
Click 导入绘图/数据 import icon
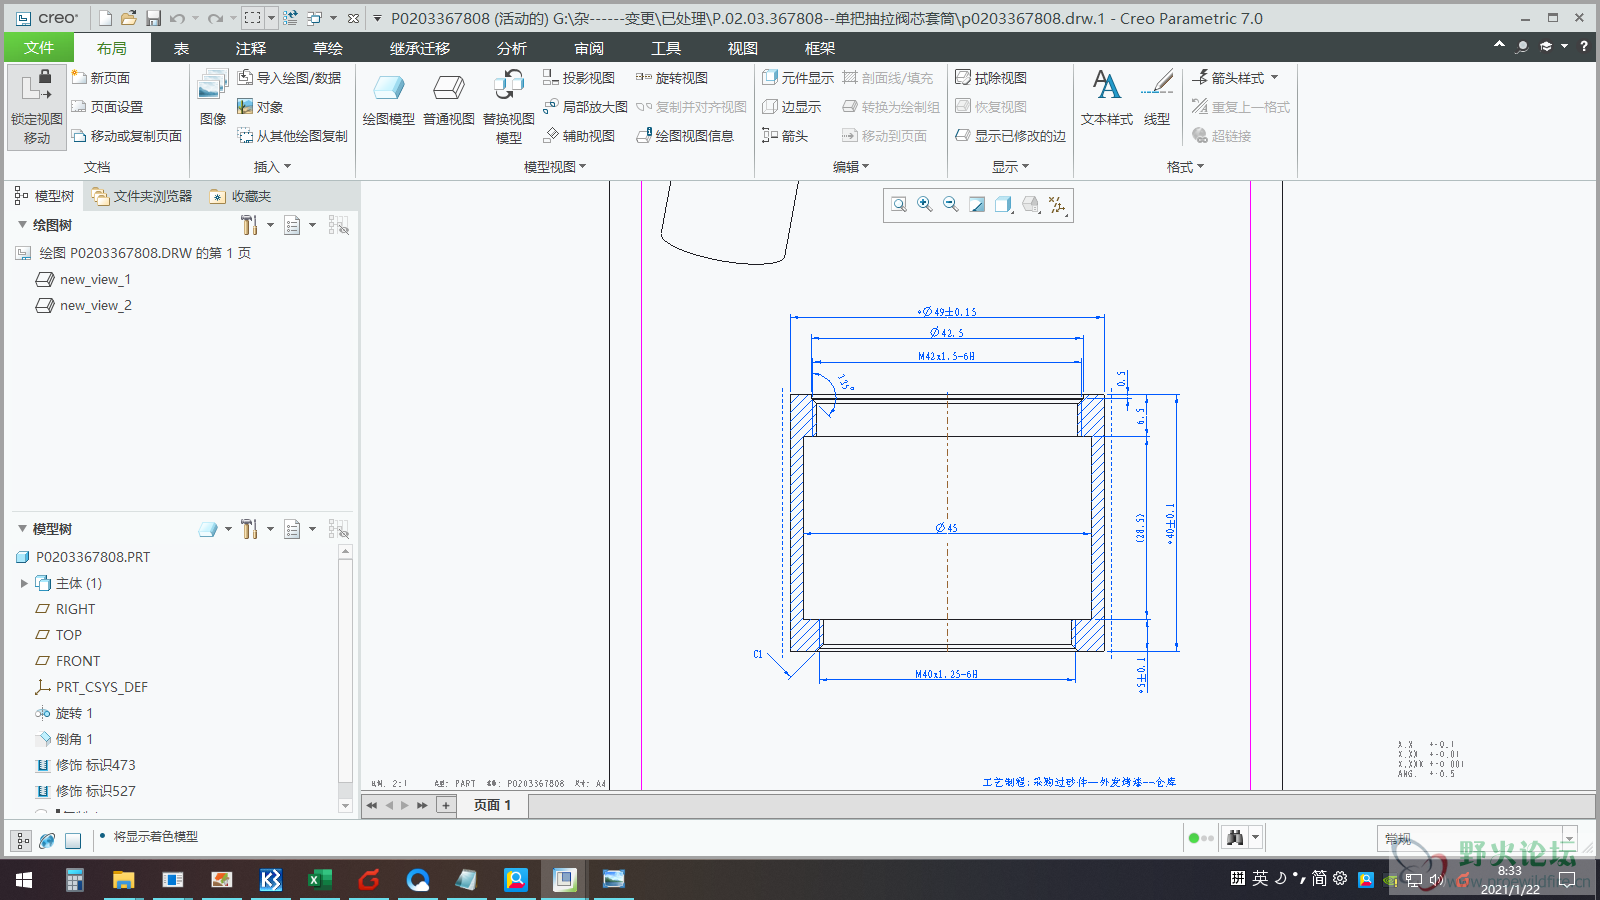[245, 77]
